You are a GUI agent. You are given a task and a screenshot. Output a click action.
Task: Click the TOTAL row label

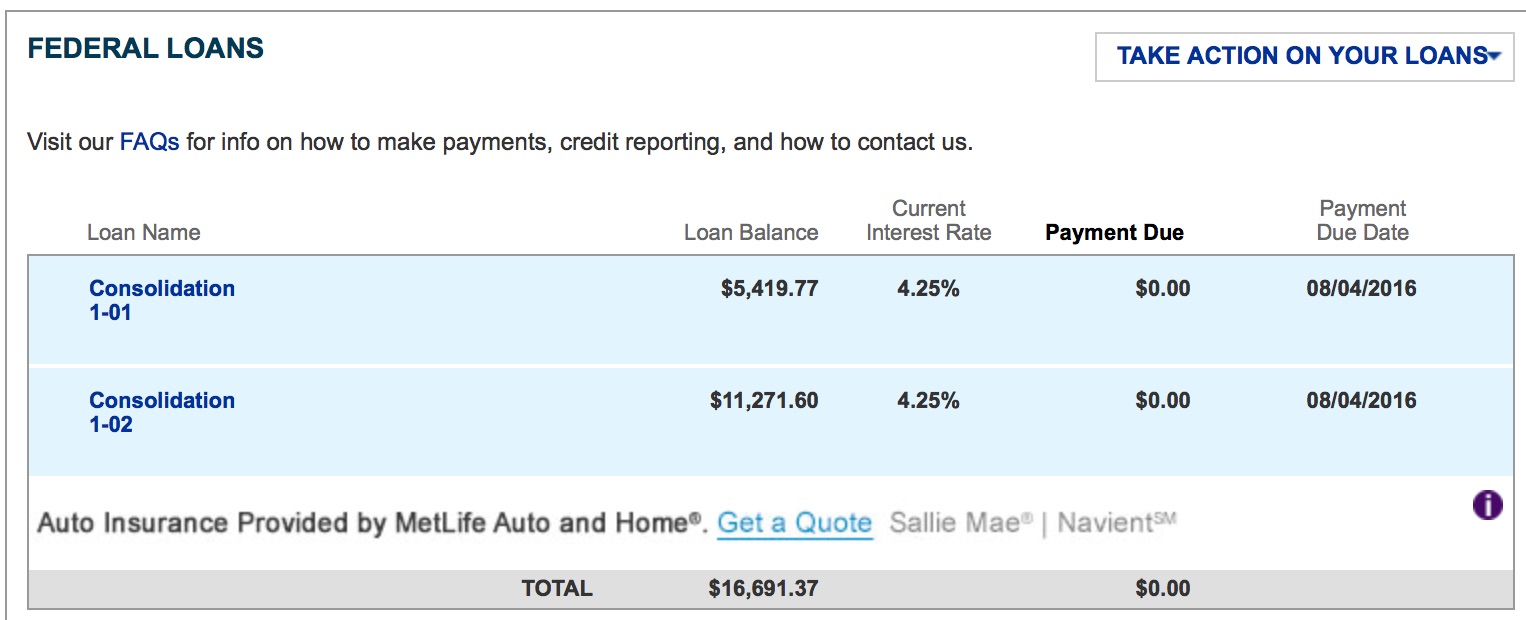[x=557, y=589]
